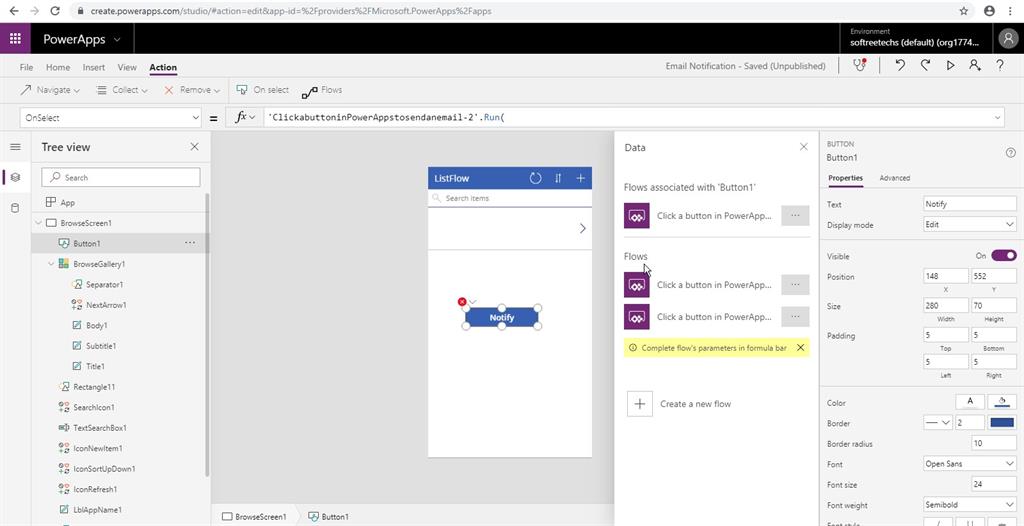Click the associated flow's purple icon
This screenshot has width=1024, height=526.
(x=637, y=215)
